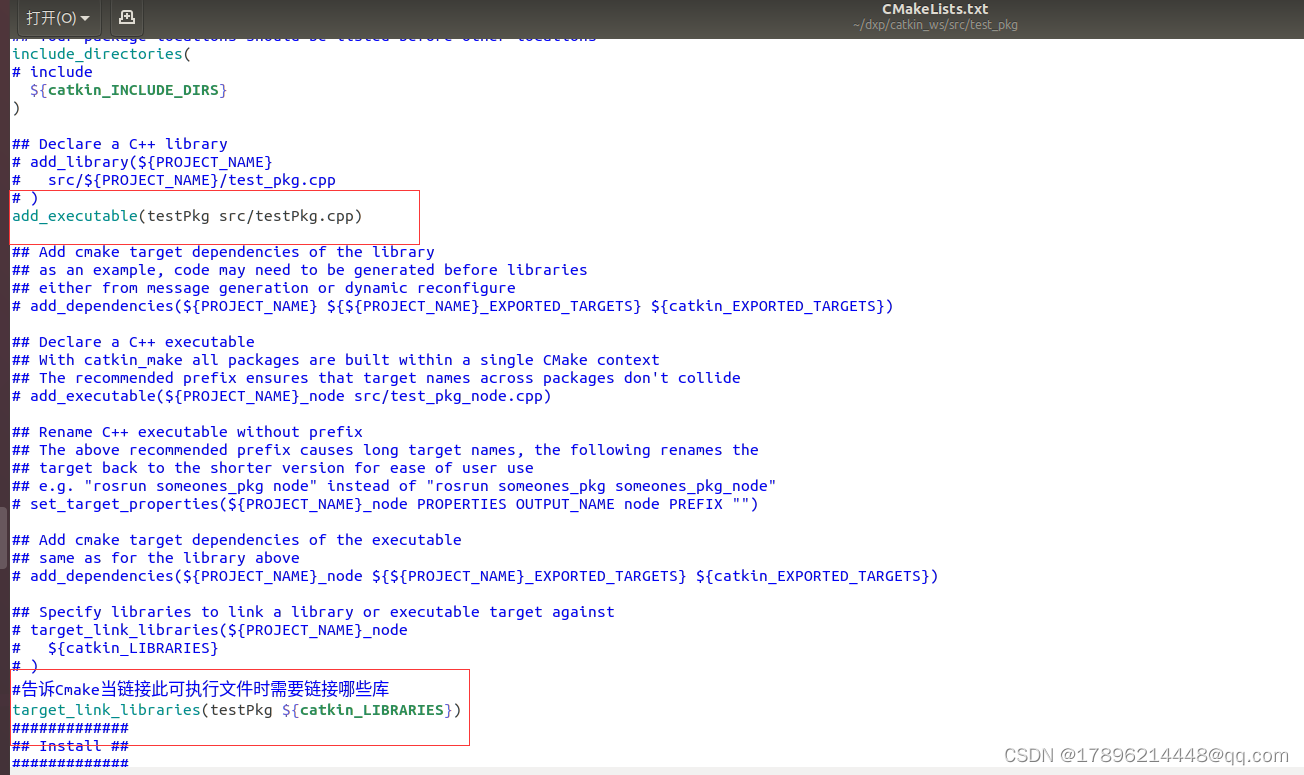Click the "## Declare a C++ library" comment
Viewport: 1304px width, 775px height.
120,144
